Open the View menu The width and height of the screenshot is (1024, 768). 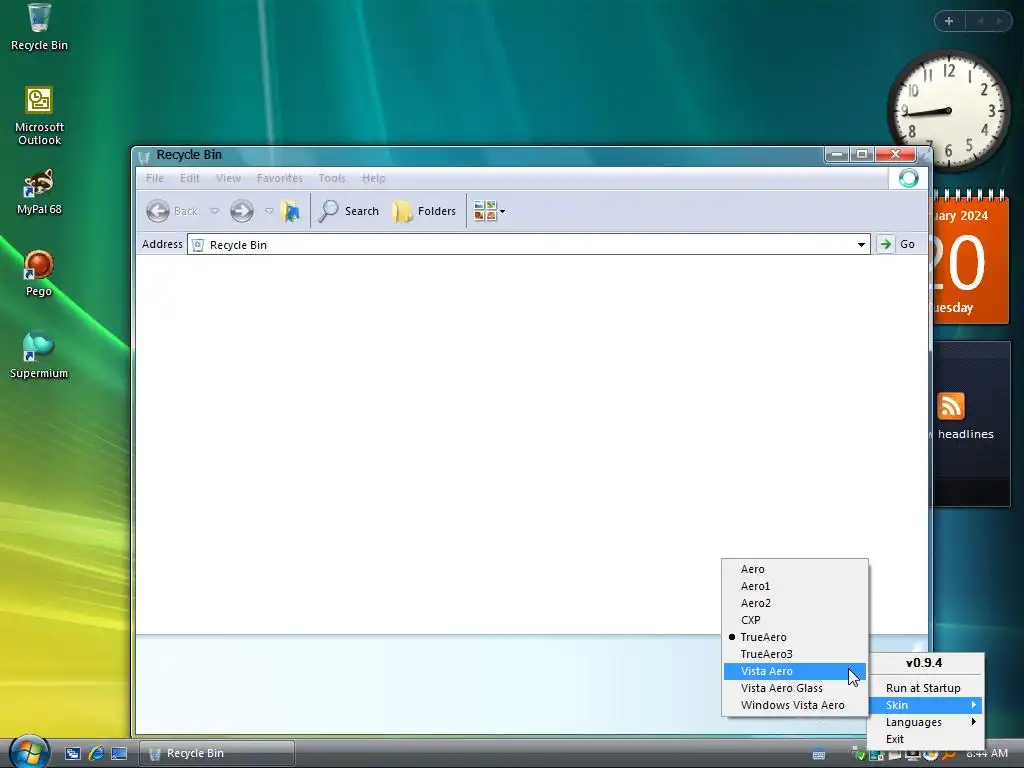click(229, 178)
